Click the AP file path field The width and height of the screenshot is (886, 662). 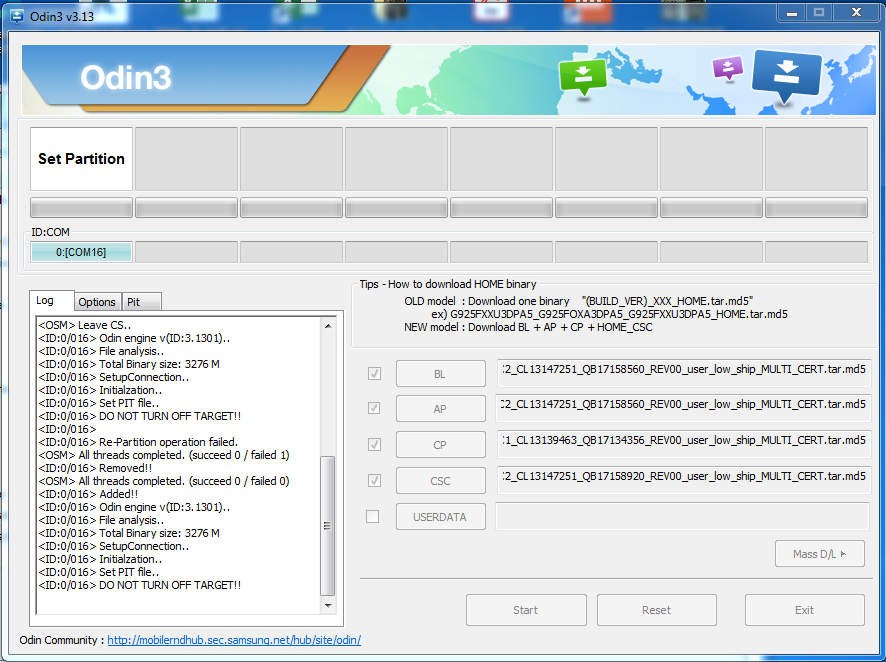click(x=684, y=408)
